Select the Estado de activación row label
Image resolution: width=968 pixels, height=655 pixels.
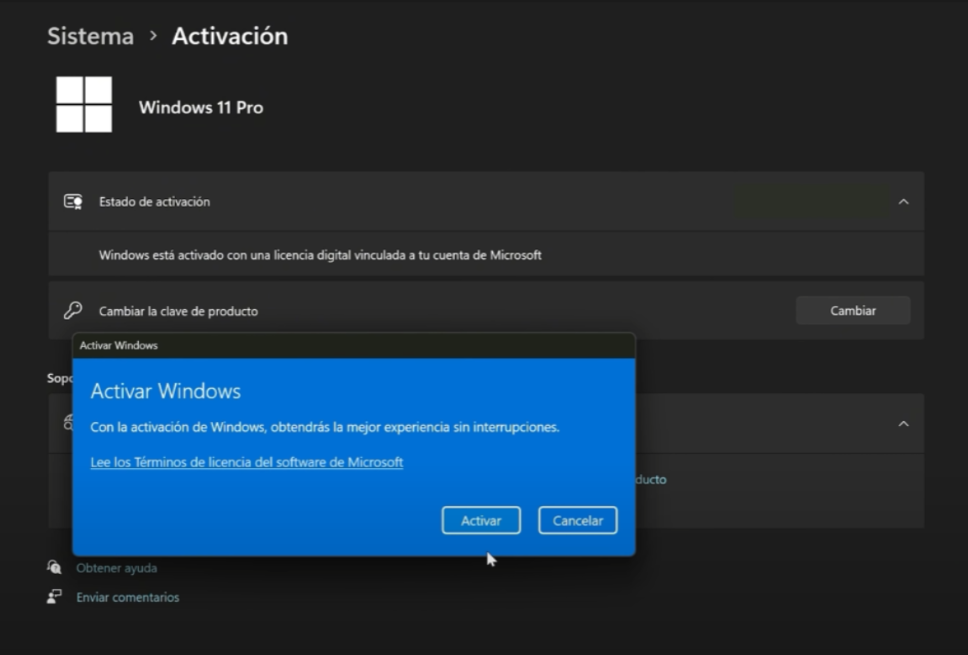click(x=154, y=202)
